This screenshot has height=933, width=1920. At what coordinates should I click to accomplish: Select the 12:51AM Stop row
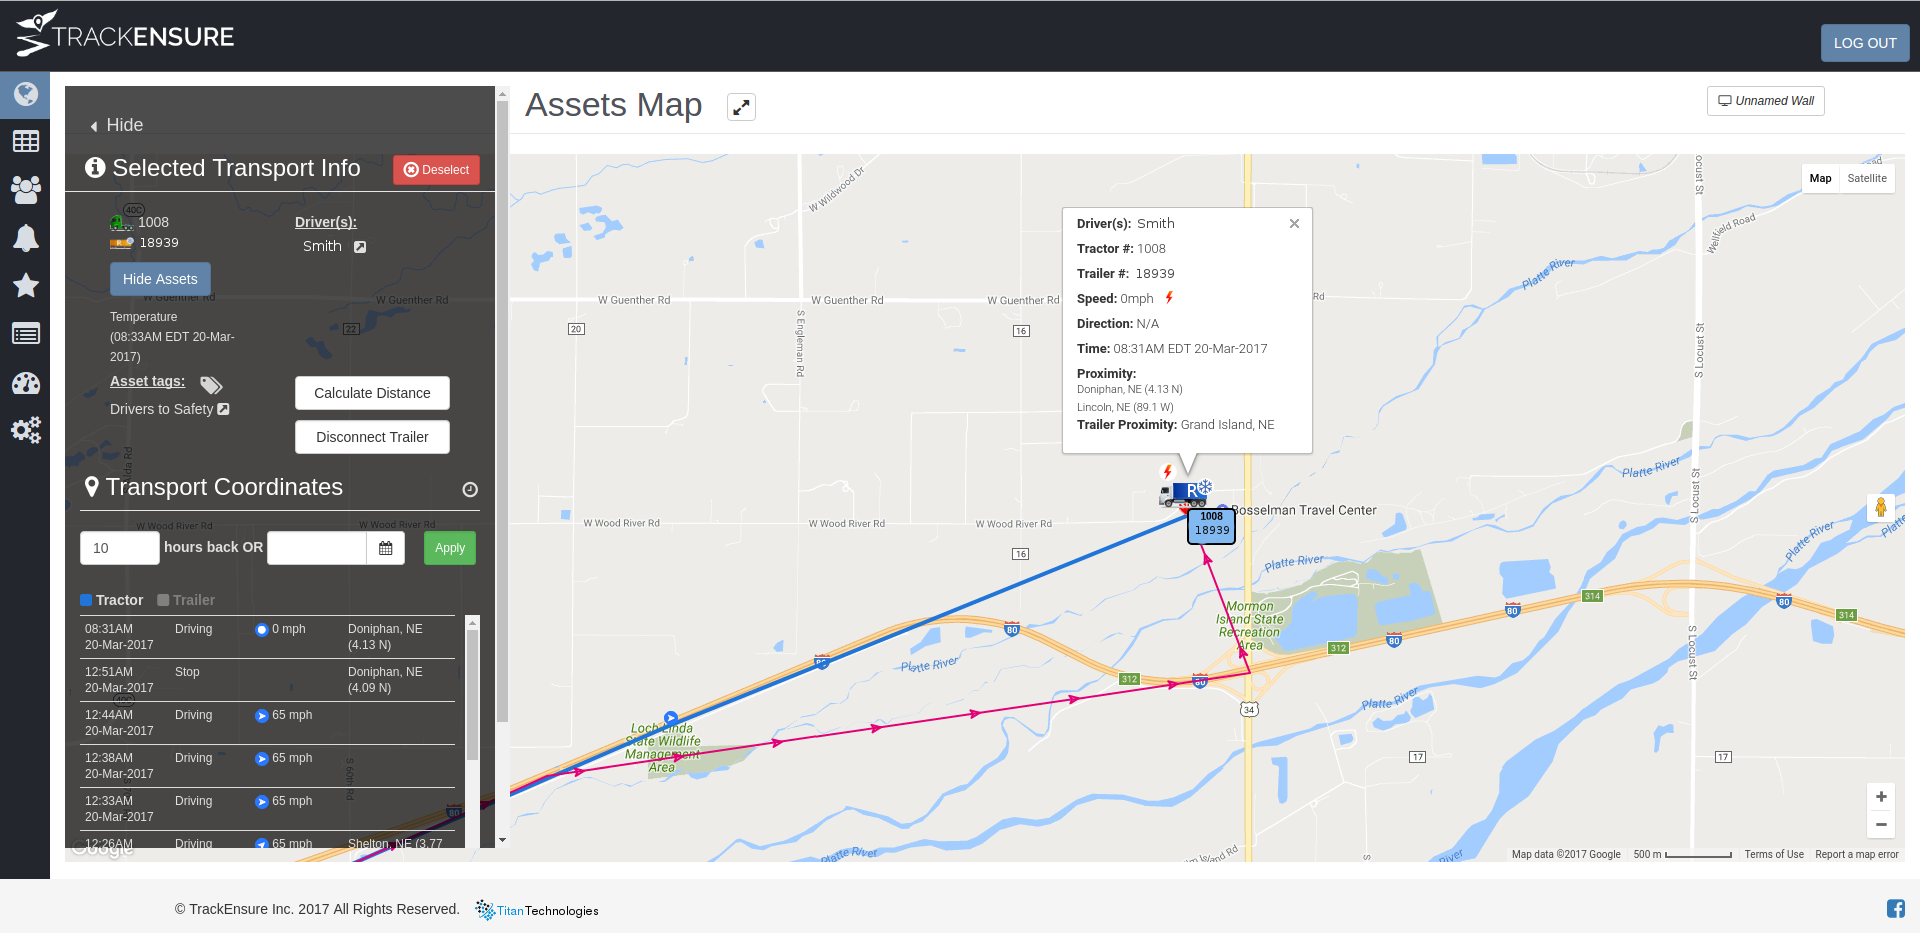(267, 680)
